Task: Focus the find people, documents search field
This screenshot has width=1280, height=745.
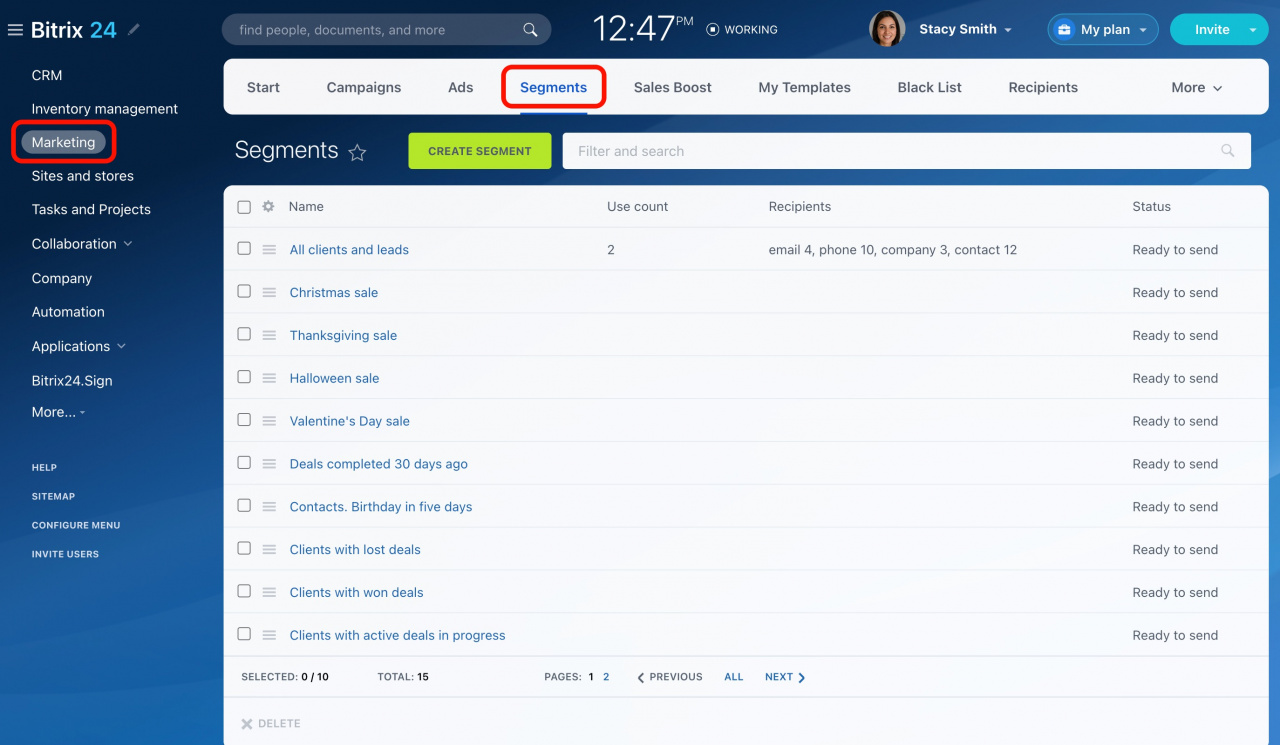Action: tap(386, 30)
